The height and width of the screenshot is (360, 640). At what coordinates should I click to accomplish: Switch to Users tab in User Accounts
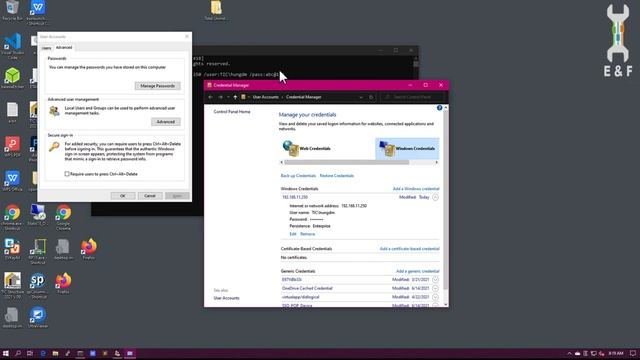pyautogui.click(x=47, y=48)
